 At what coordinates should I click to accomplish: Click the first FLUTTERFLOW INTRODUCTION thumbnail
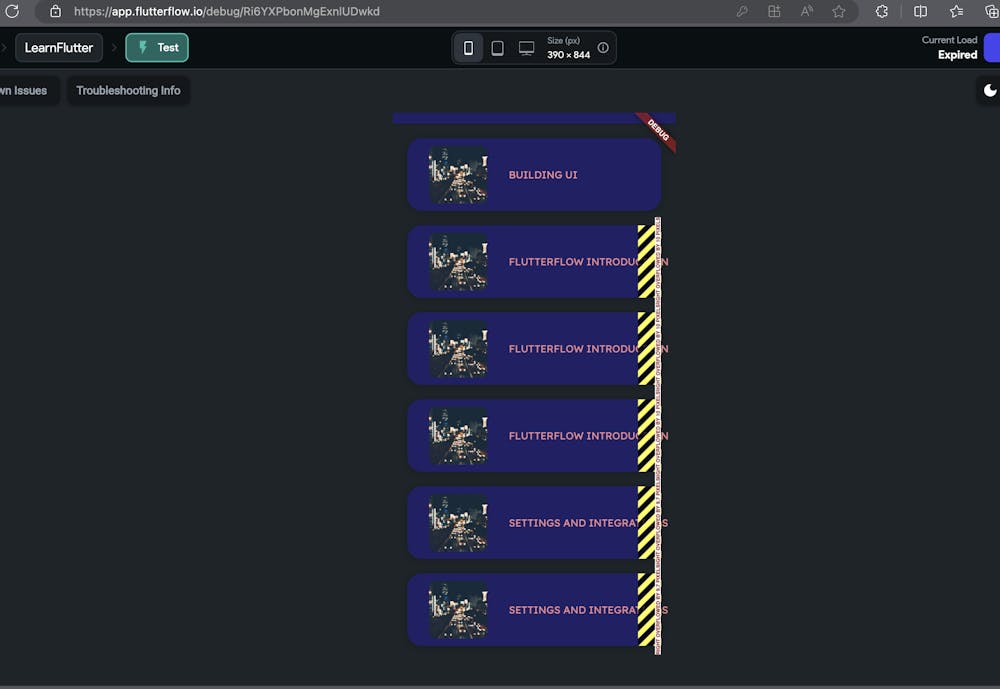coord(459,262)
